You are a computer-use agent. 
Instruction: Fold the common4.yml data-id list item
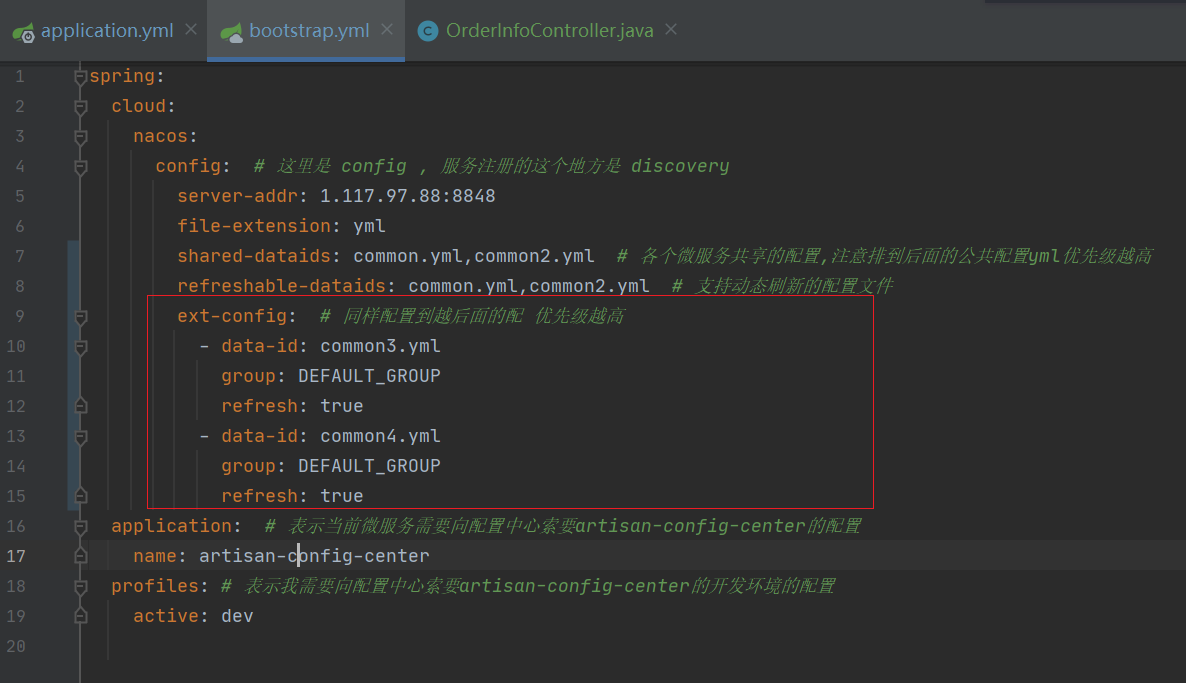80,437
